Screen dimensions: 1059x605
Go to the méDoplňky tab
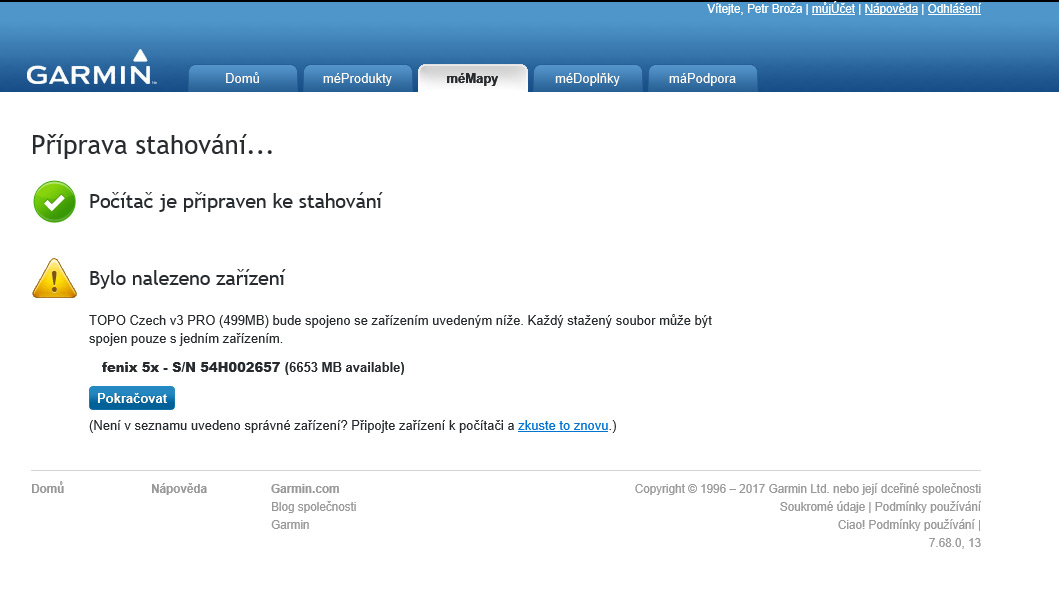(587, 78)
